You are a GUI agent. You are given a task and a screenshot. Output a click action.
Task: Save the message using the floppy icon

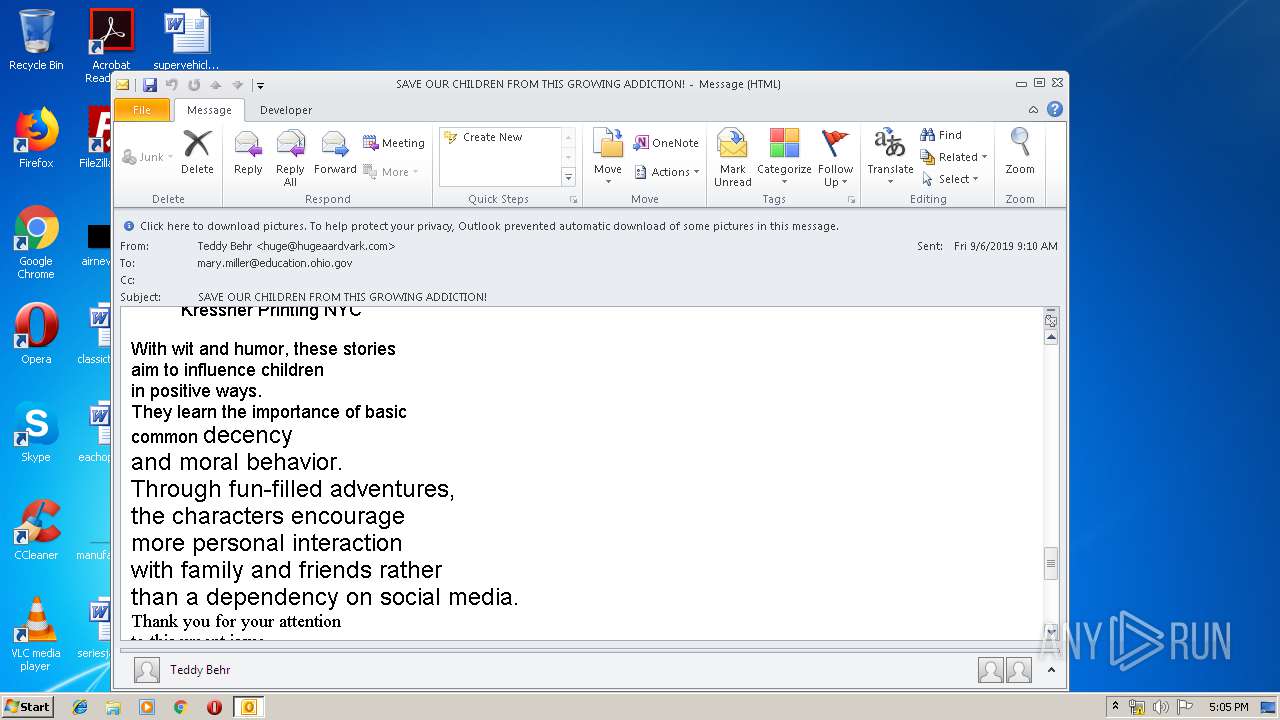coord(150,85)
